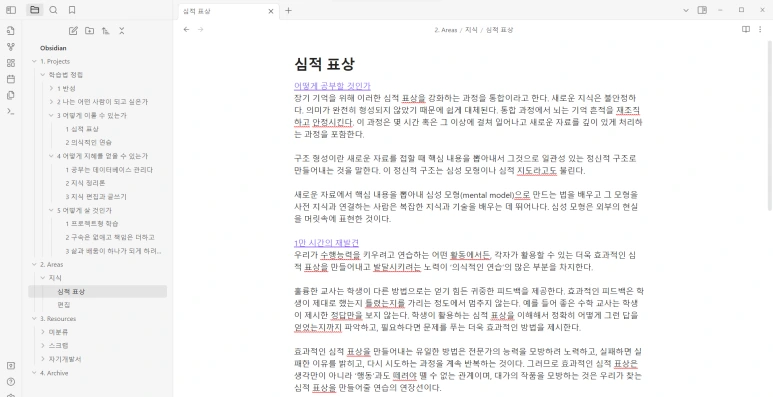This screenshot has height=397, width=773.
Task: Toggle the right sidebar panel icon
Action: [x=702, y=10]
